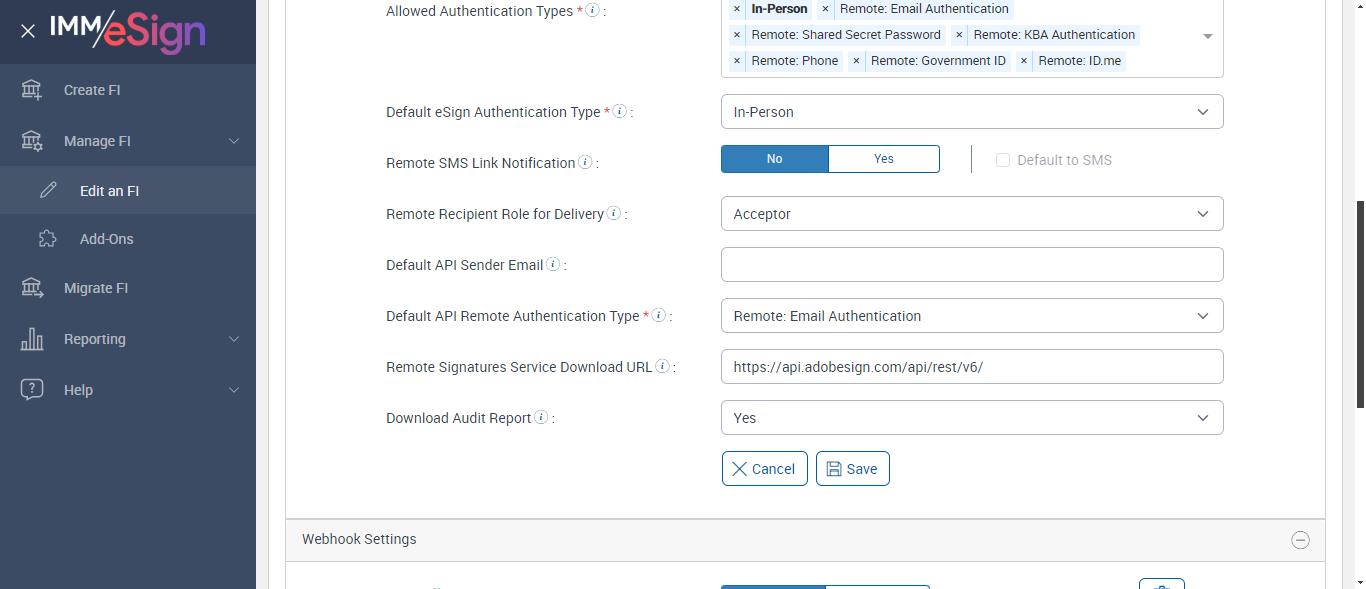Click the page vertical scrollbar thumb
Screen dimensions: 1366x589
click(x=1360, y=300)
